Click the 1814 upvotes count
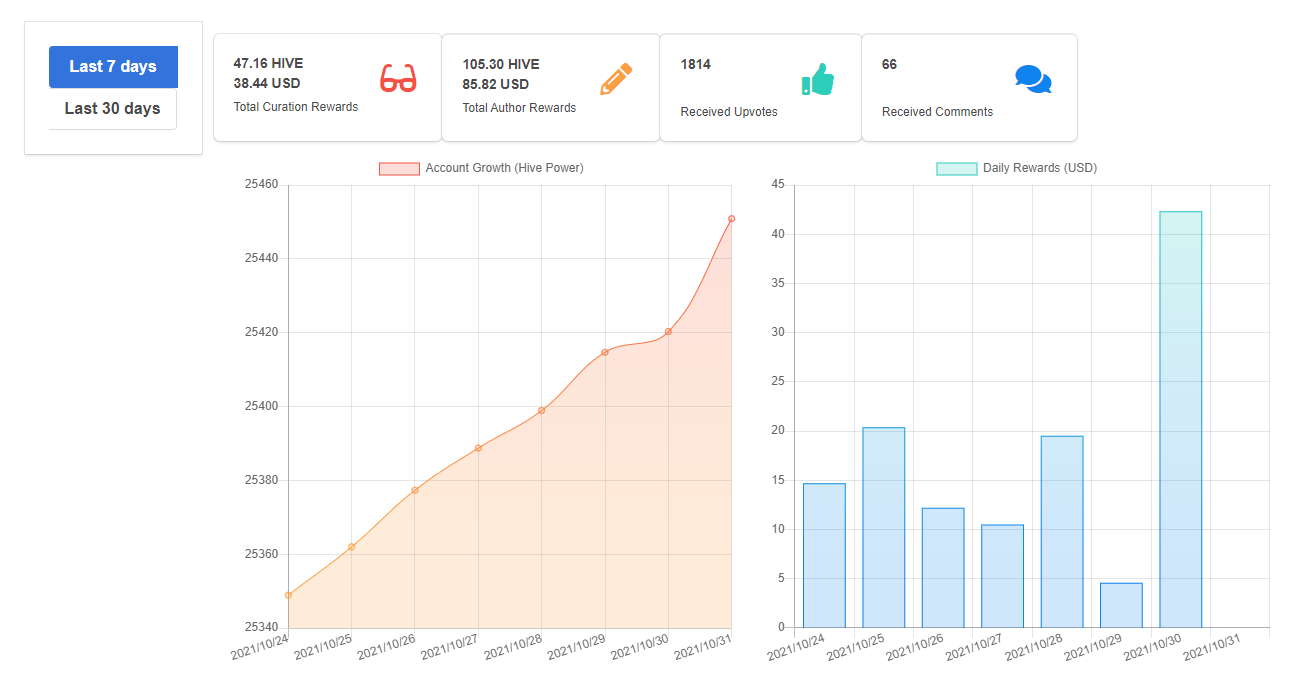The width and height of the screenshot is (1289, 686). [x=696, y=64]
